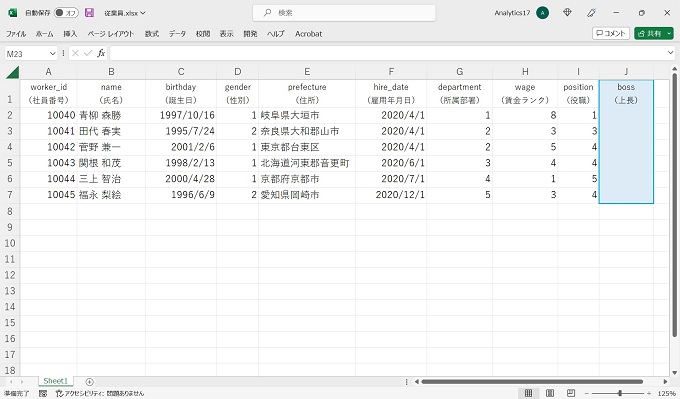This screenshot has width=680, height=399.
Task: Click vertical scroll down arrow
Action: pos(674,372)
